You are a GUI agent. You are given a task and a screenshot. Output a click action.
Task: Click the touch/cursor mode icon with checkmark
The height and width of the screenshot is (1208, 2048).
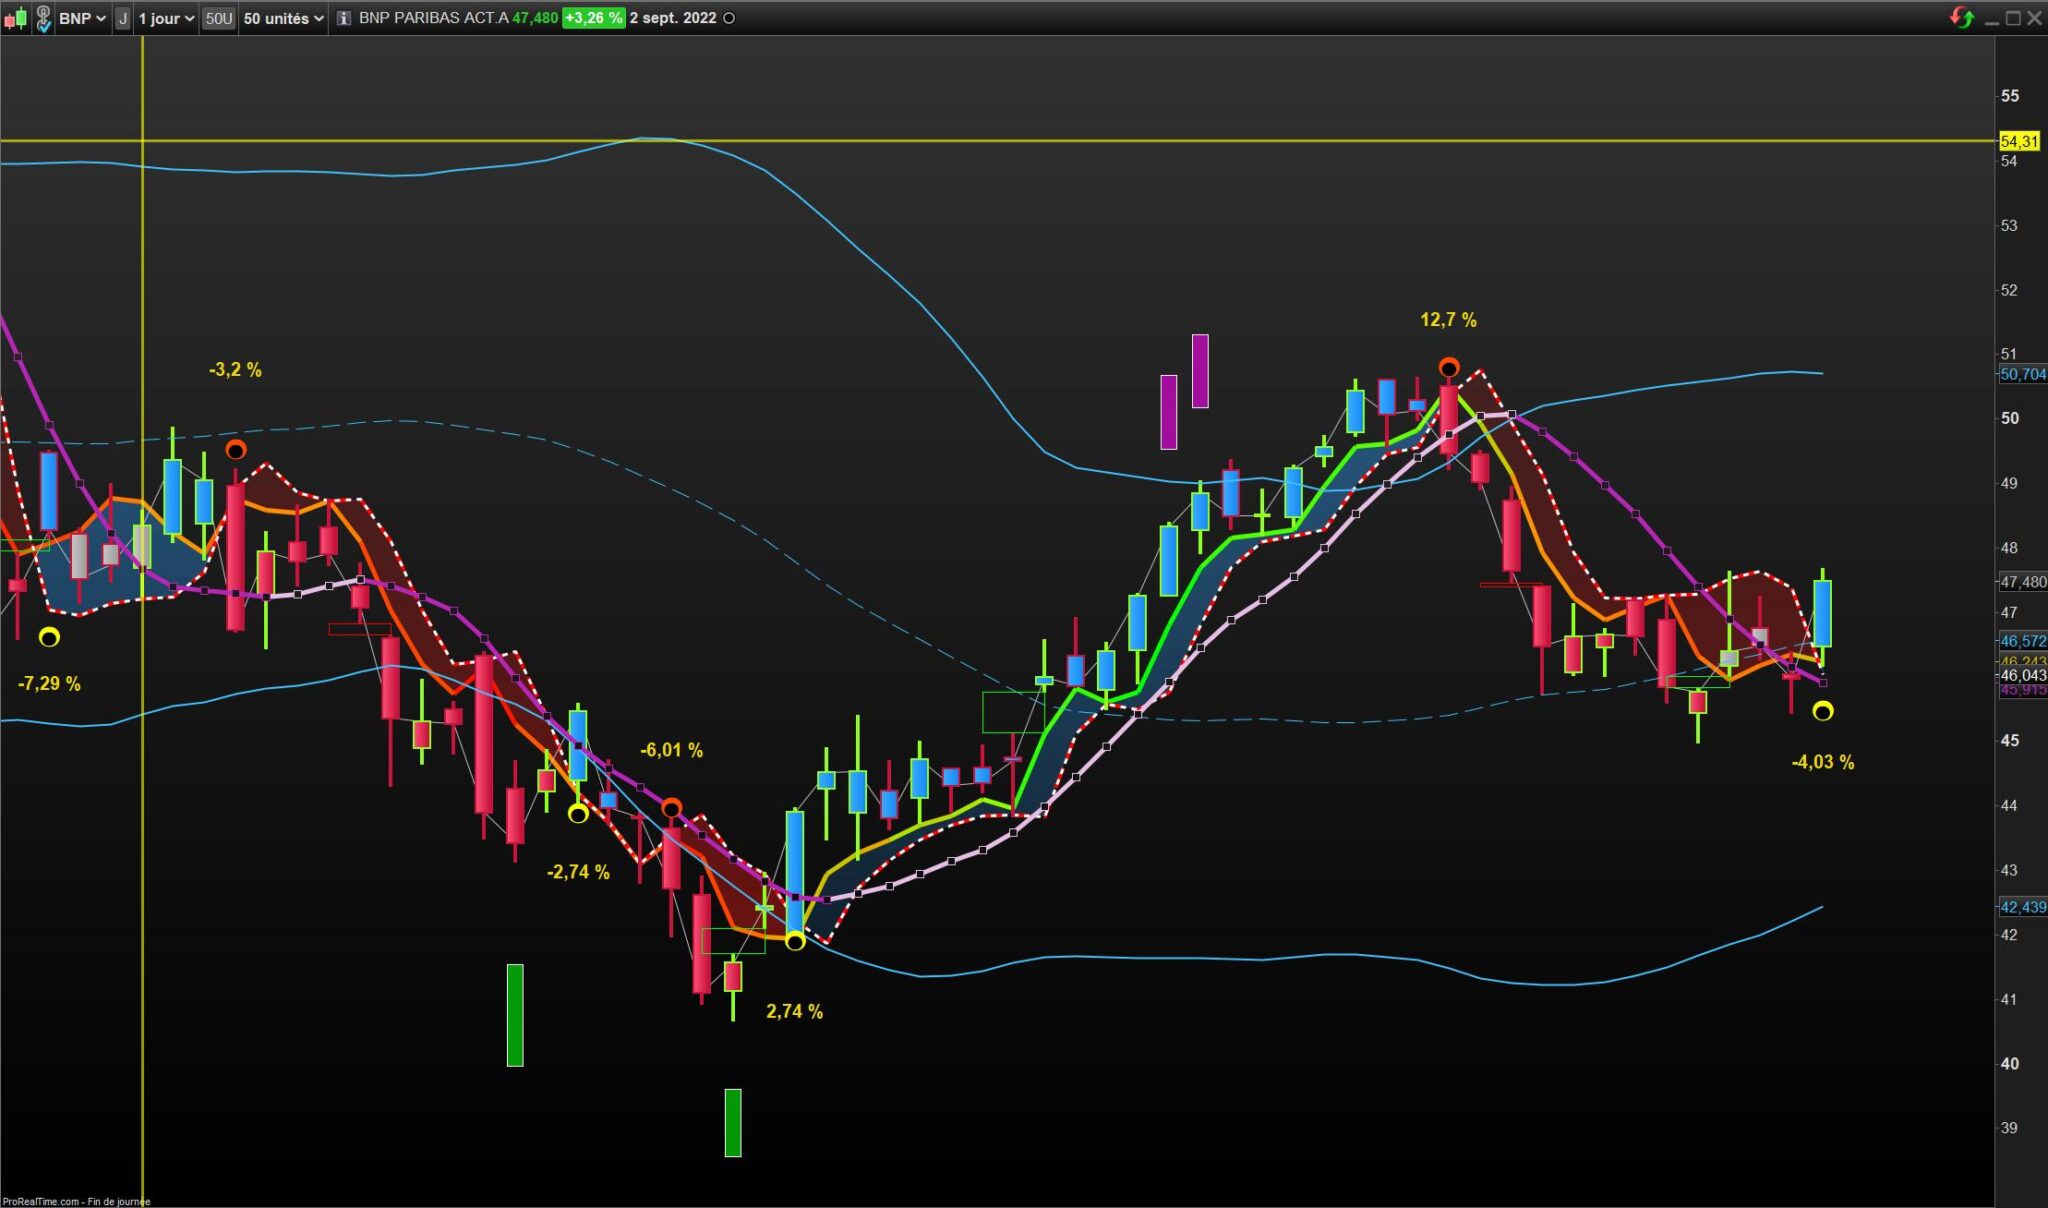pyautogui.click(x=43, y=18)
